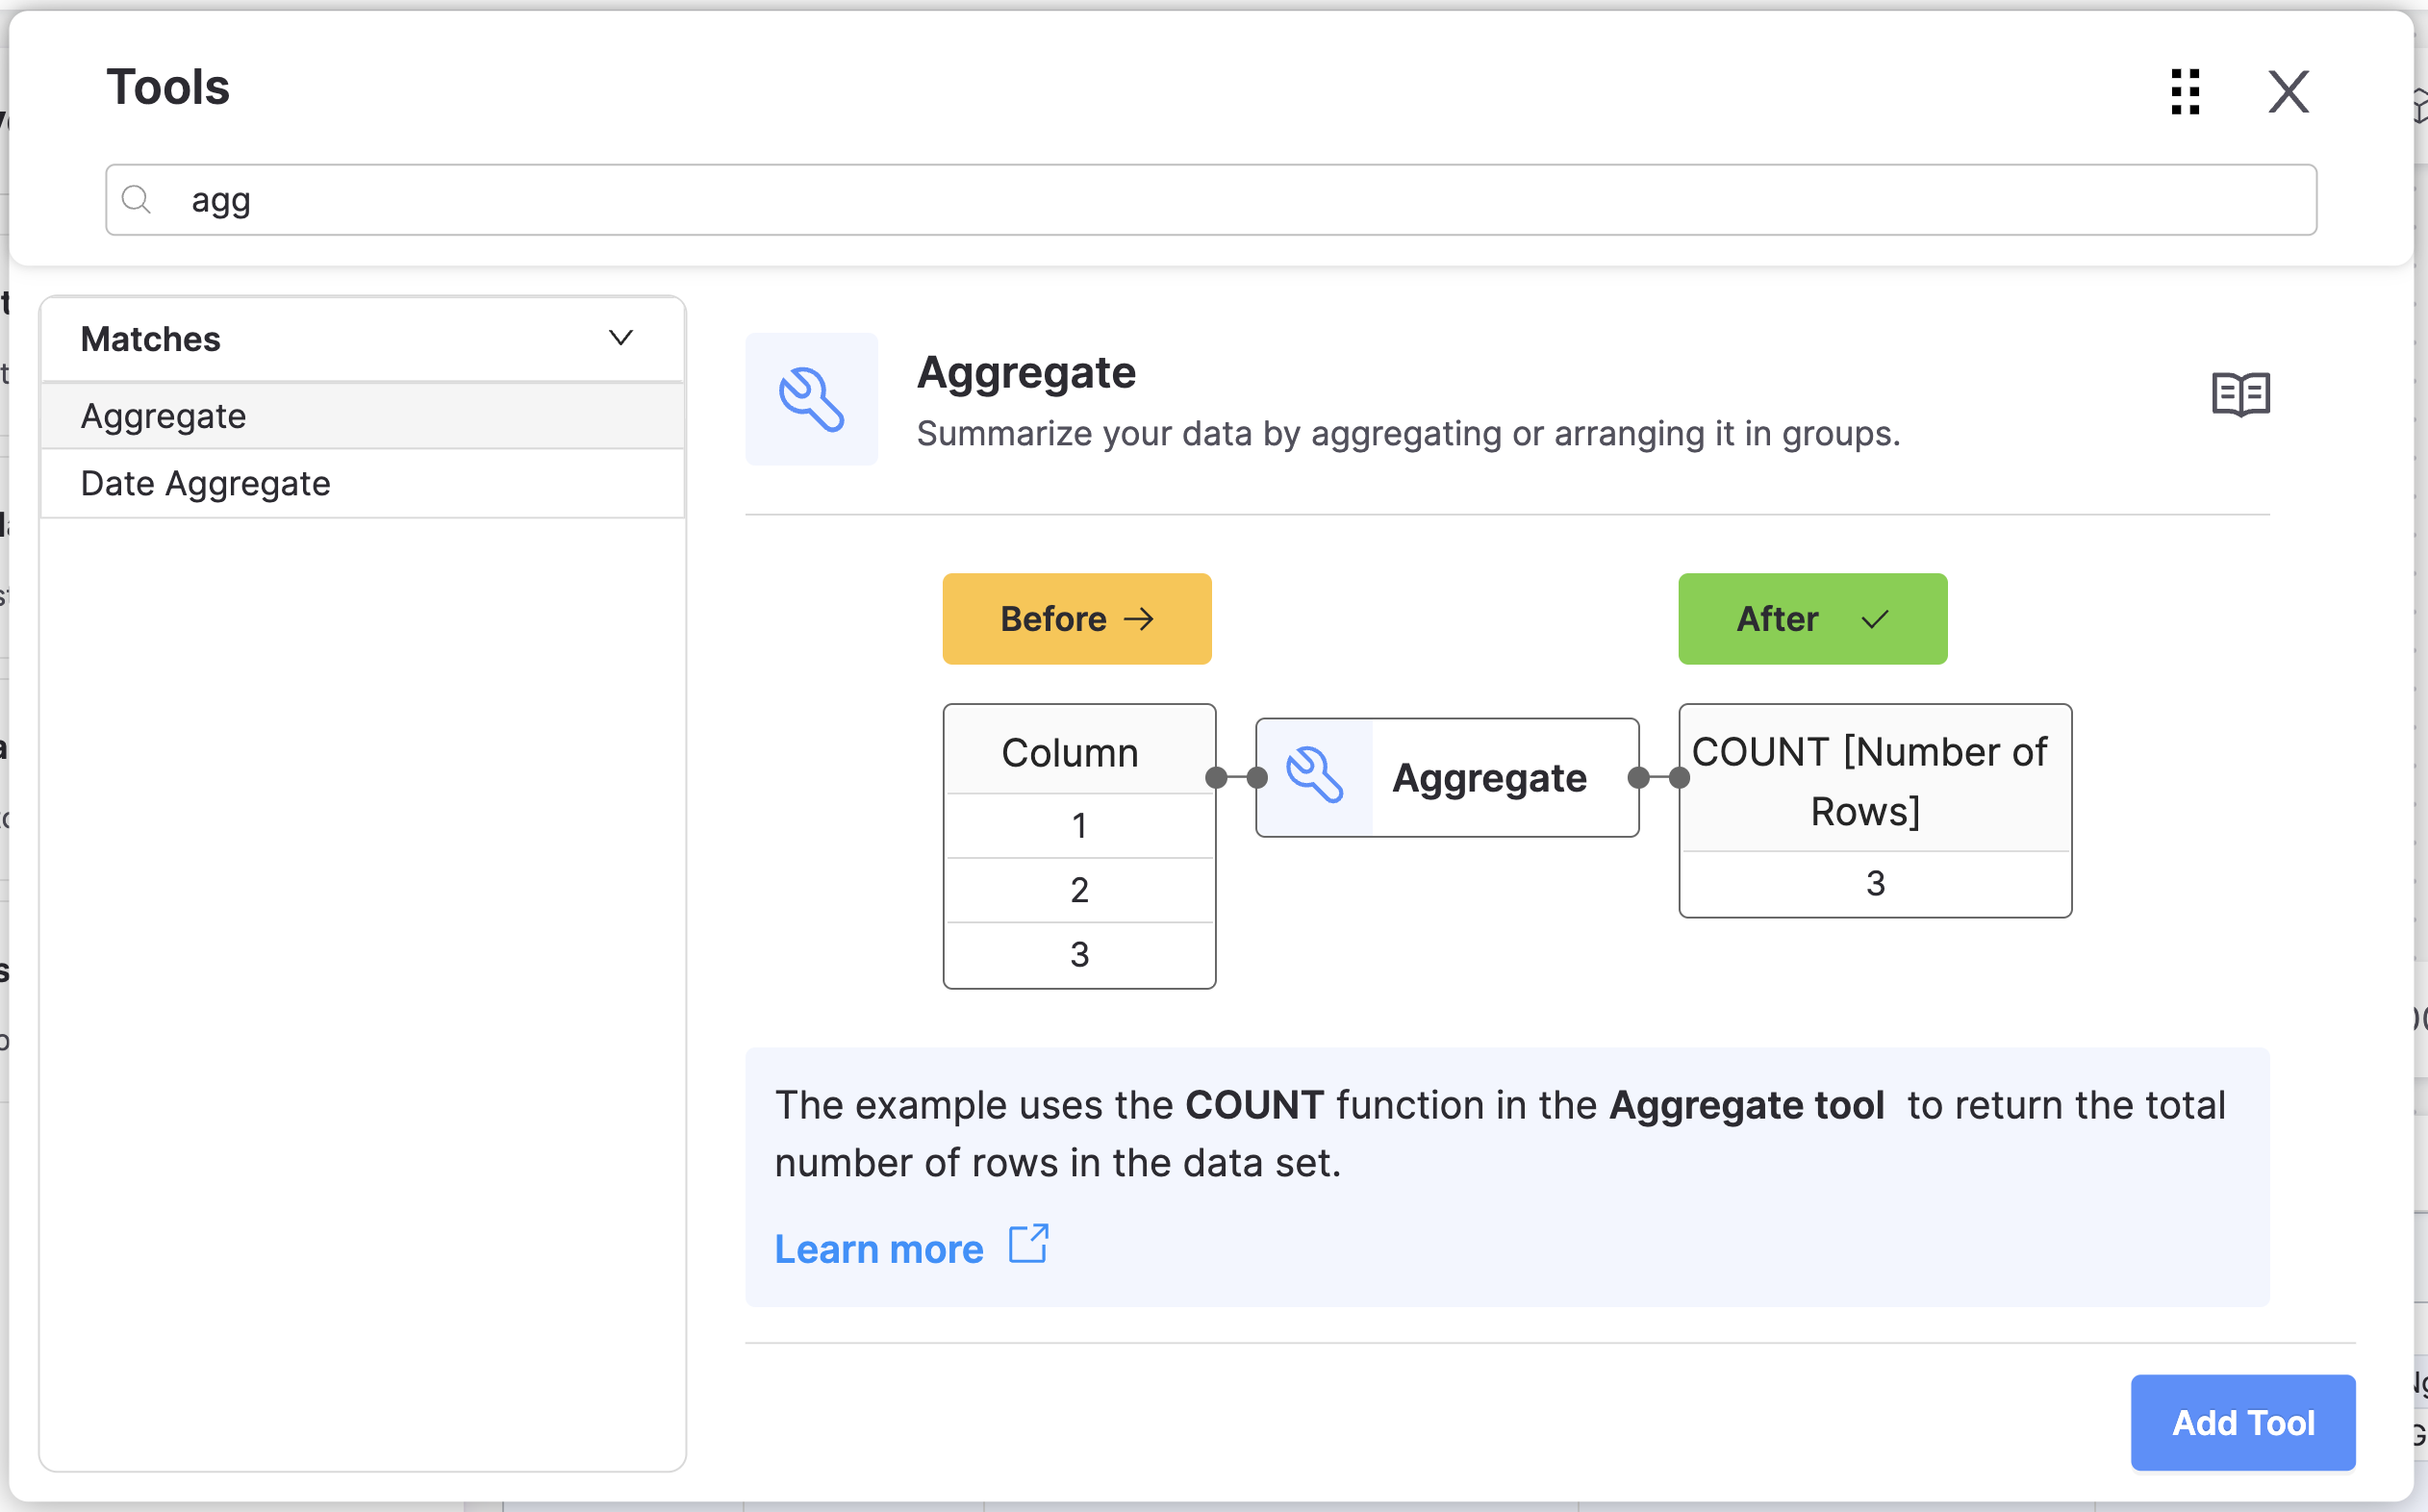Click the Before tab to preview input
This screenshot has width=2428, height=1512.
click(x=1076, y=618)
